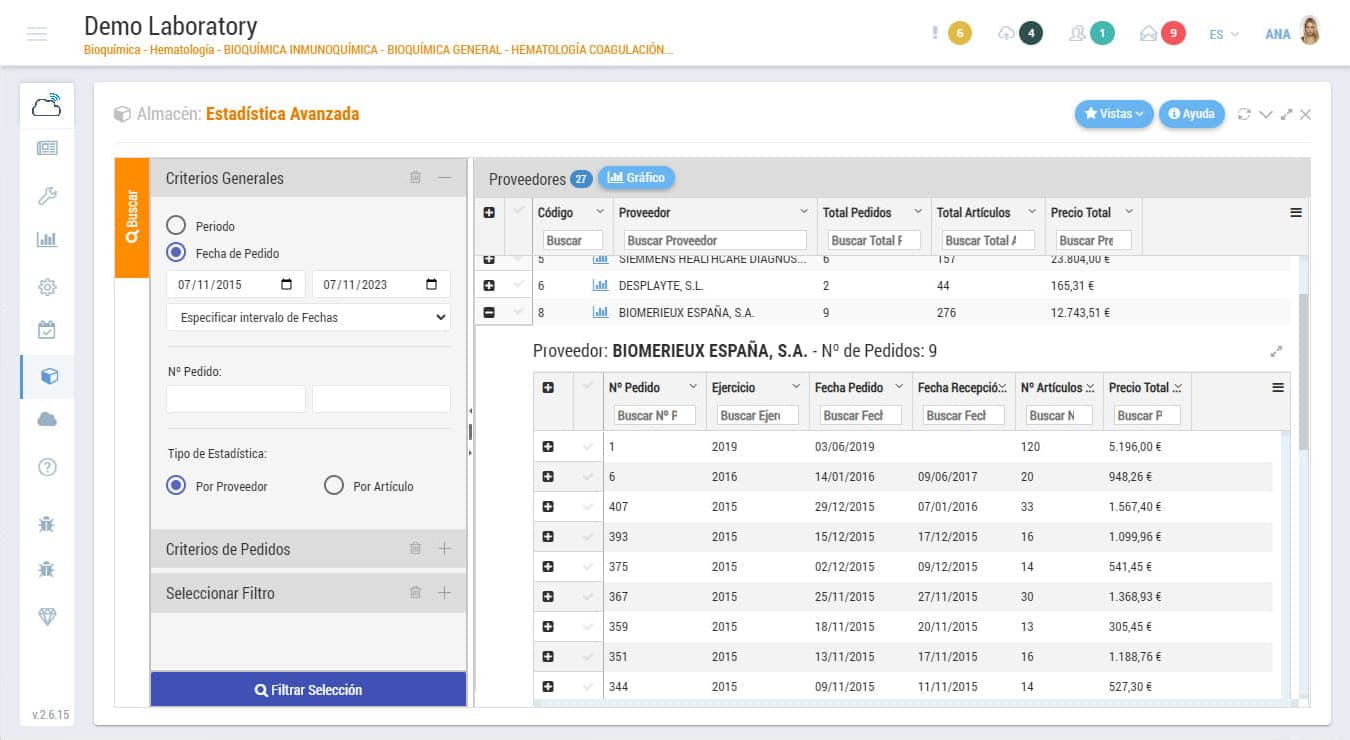
Task: Open the alerts badge showing 6
Action: 959,33
